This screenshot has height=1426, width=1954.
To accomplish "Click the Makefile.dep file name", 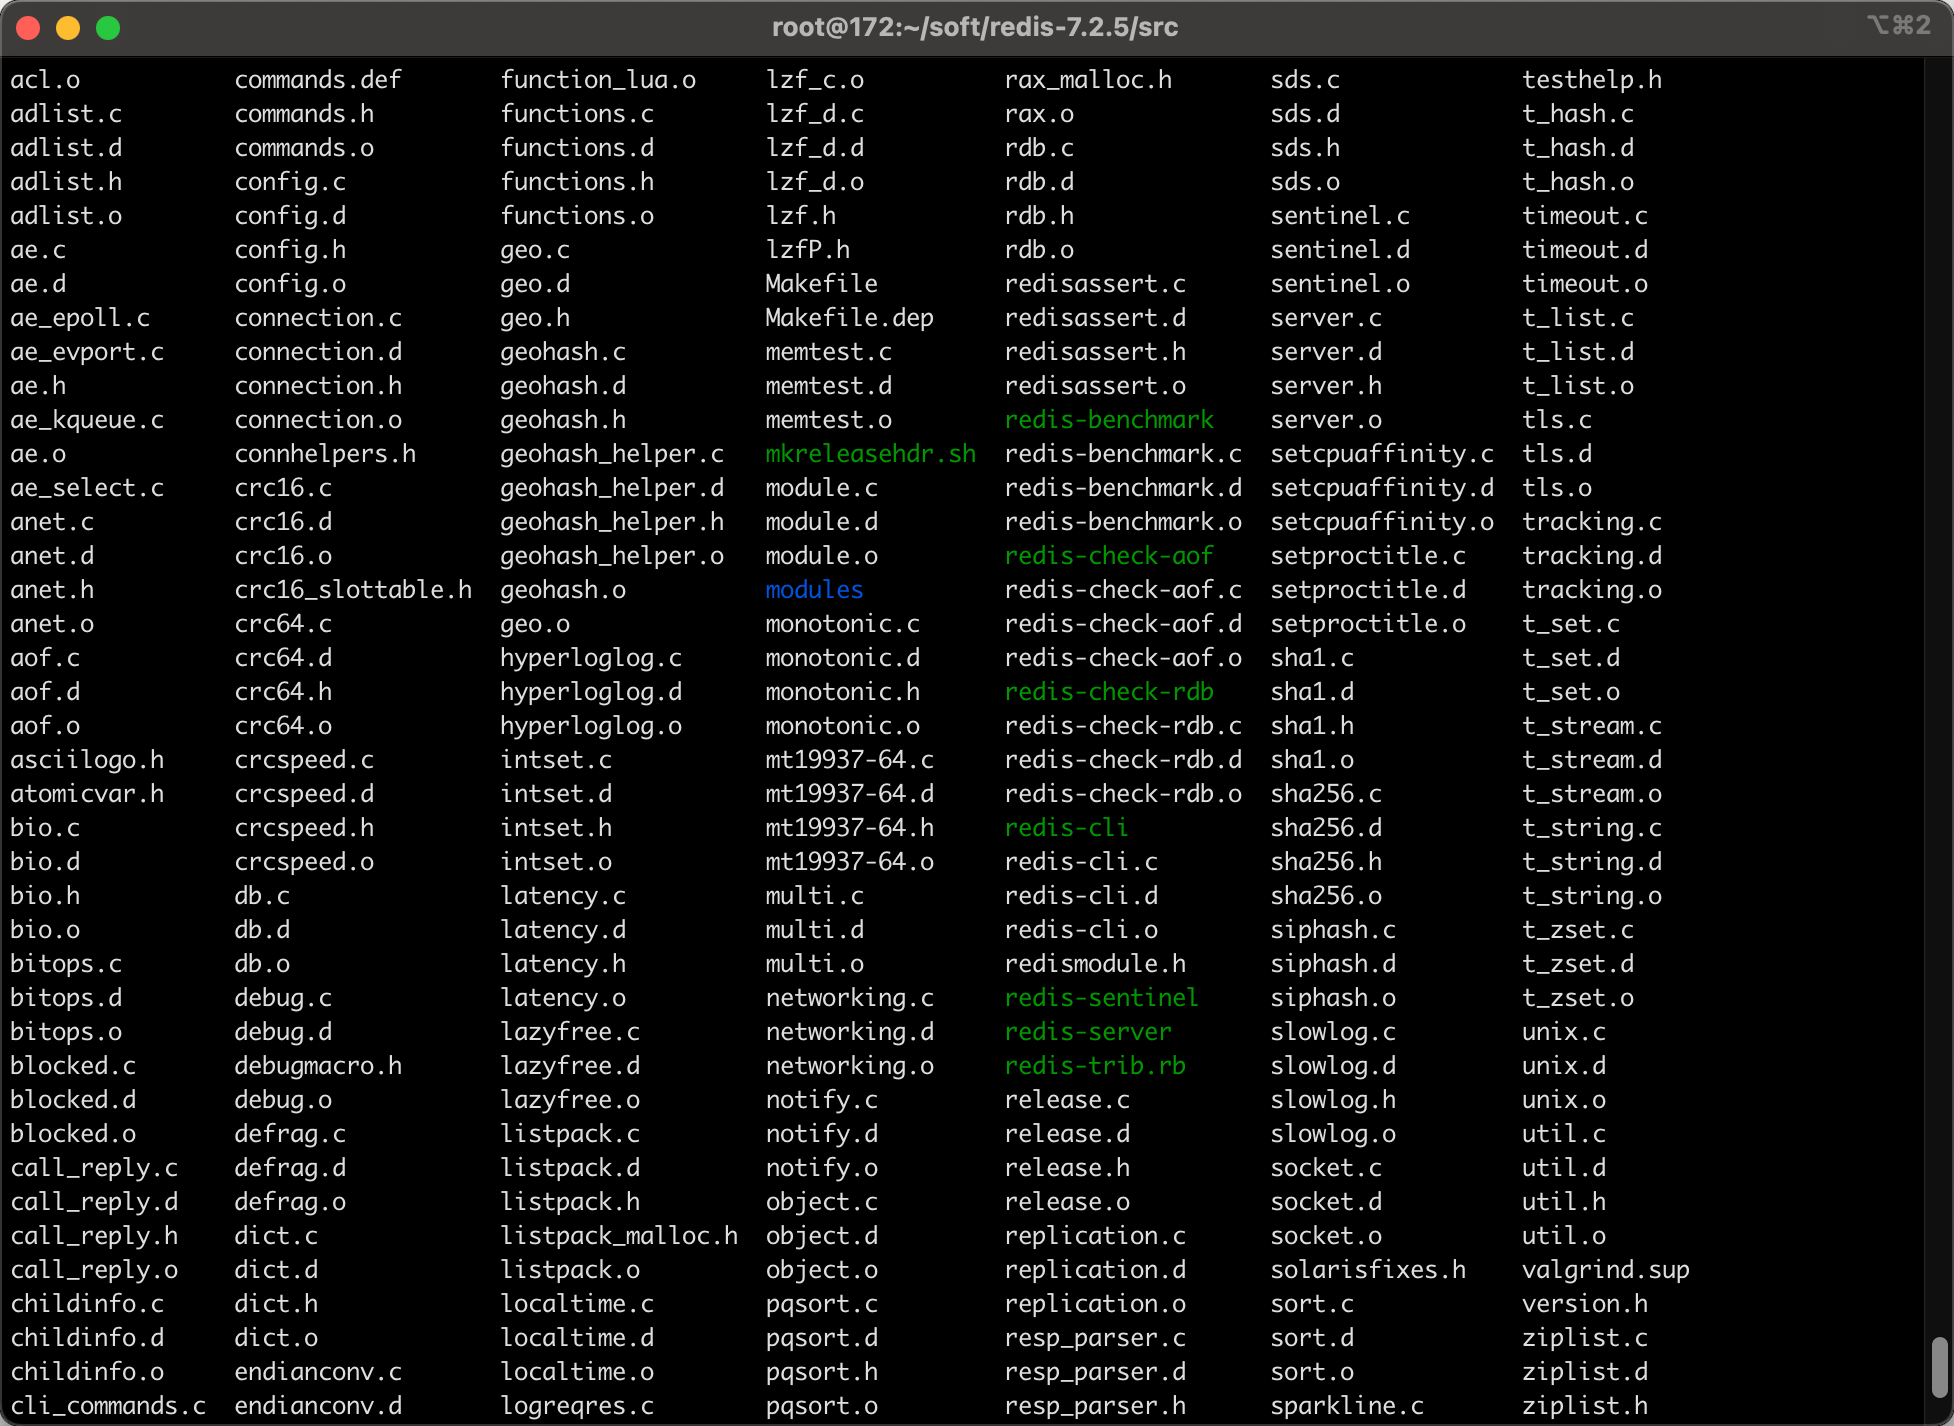I will [x=849, y=318].
